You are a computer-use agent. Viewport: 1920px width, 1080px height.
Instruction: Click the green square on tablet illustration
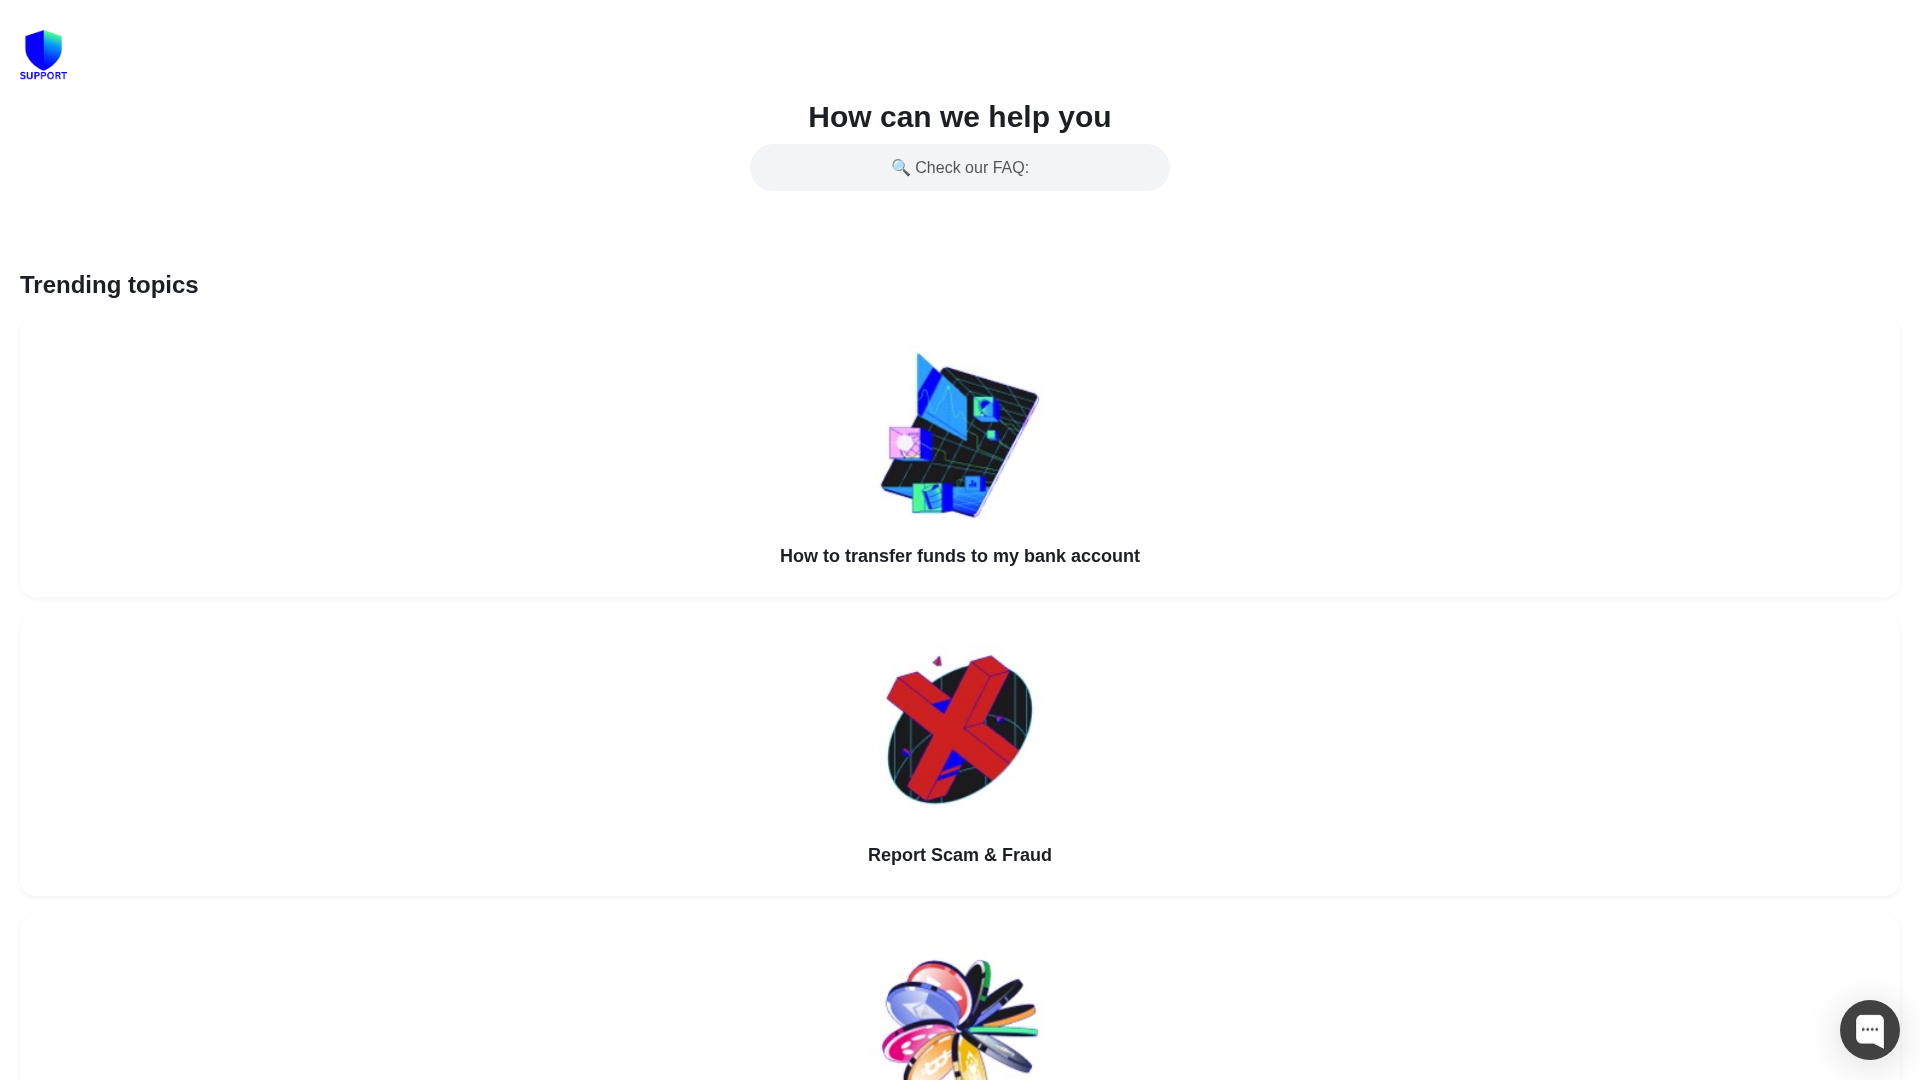coord(927,497)
